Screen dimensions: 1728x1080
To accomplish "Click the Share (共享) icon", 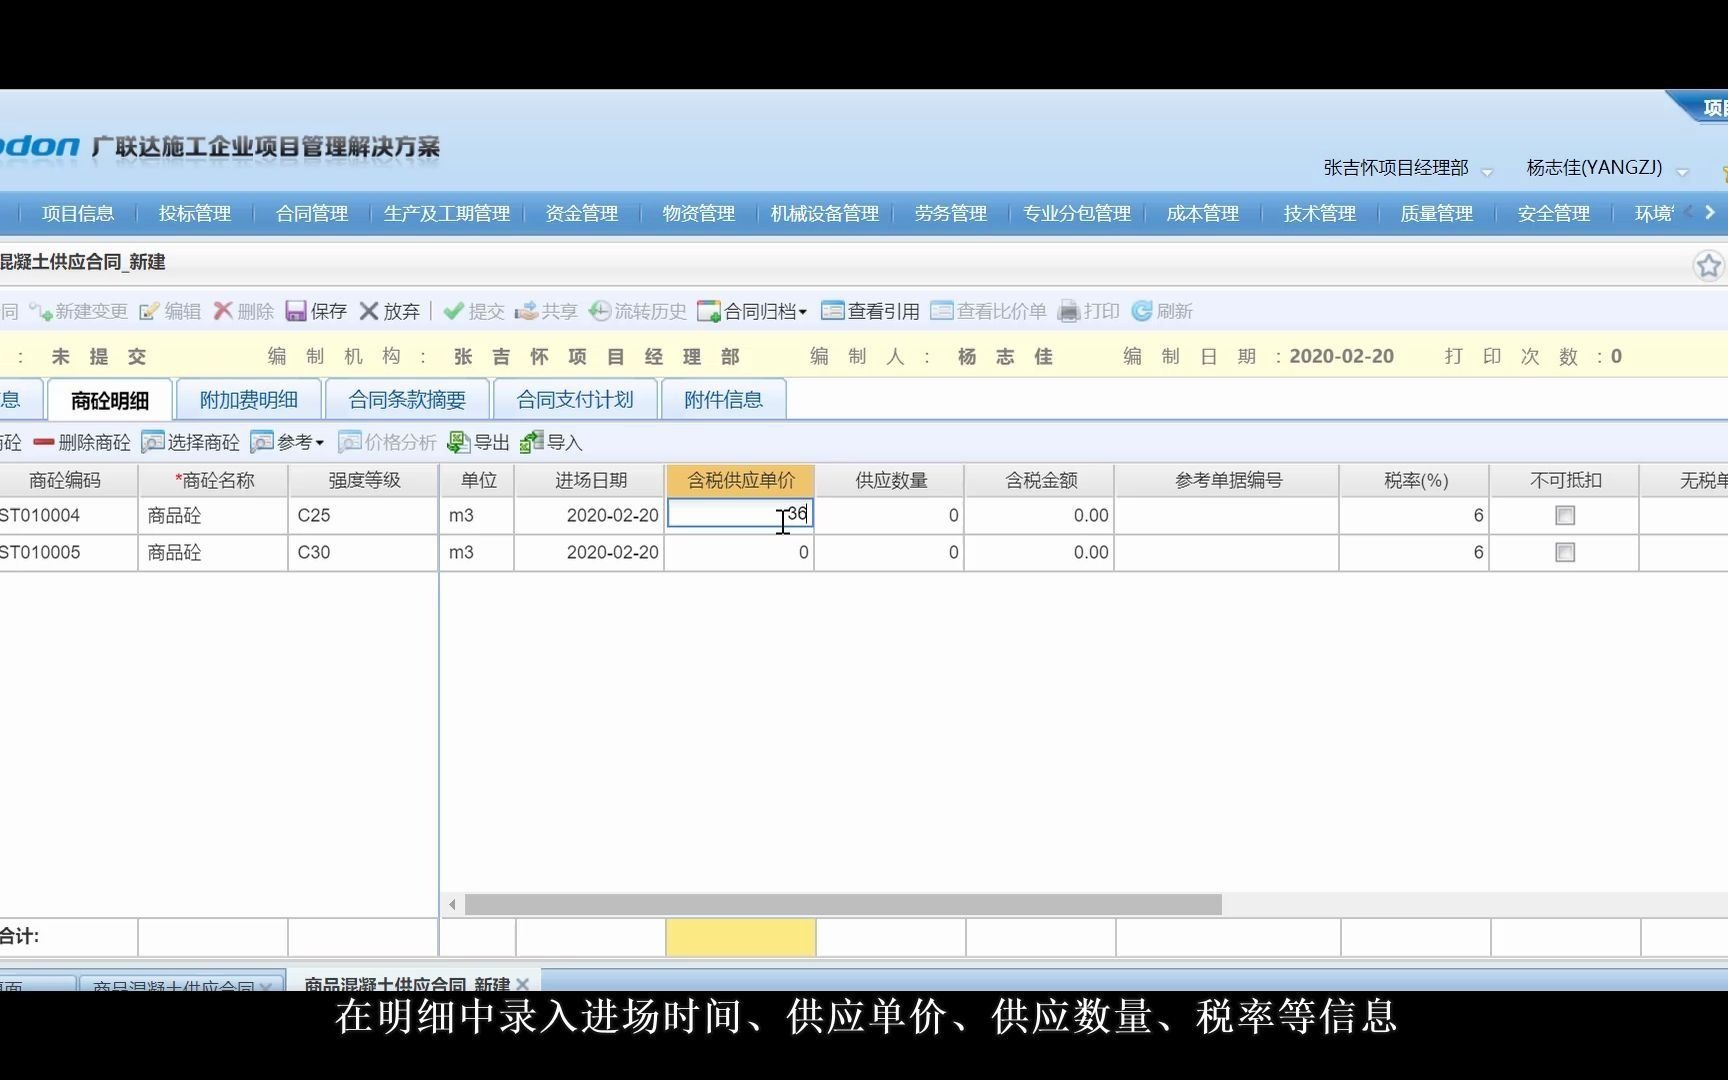I will click(x=526, y=311).
